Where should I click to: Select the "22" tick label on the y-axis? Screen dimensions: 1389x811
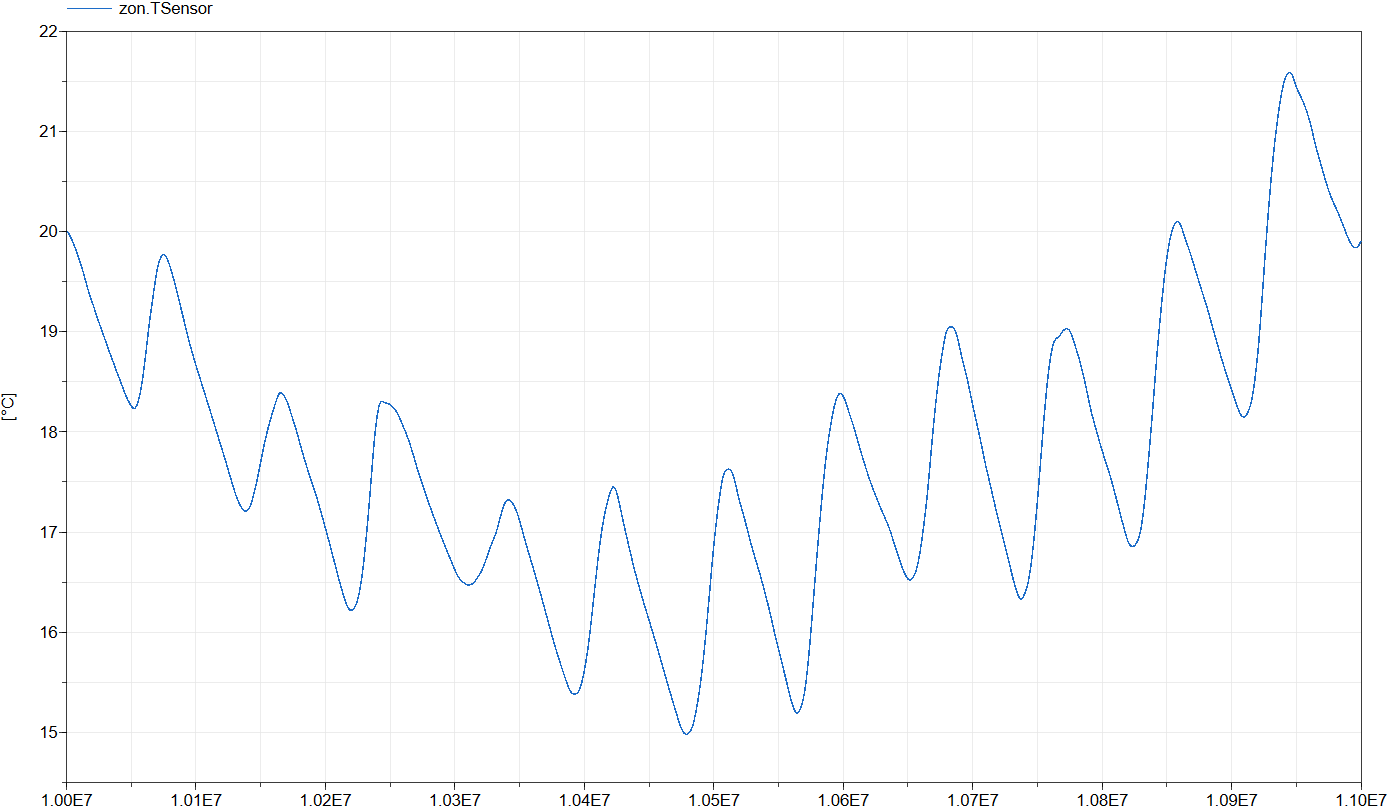pyautogui.click(x=48, y=30)
